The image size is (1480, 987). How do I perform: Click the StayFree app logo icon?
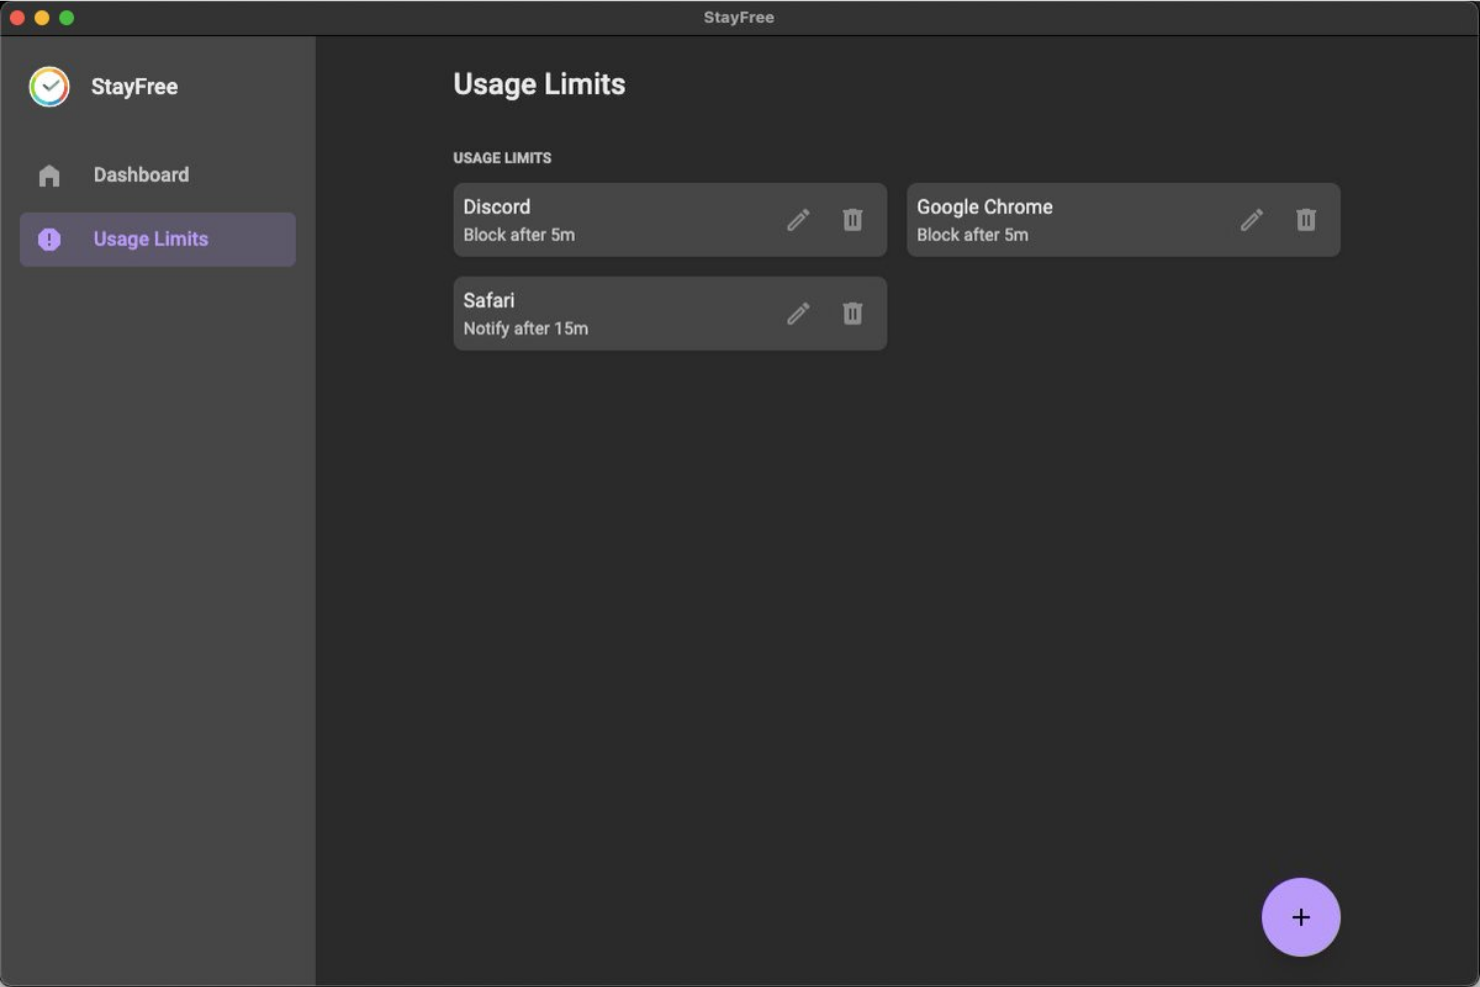[47, 86]
